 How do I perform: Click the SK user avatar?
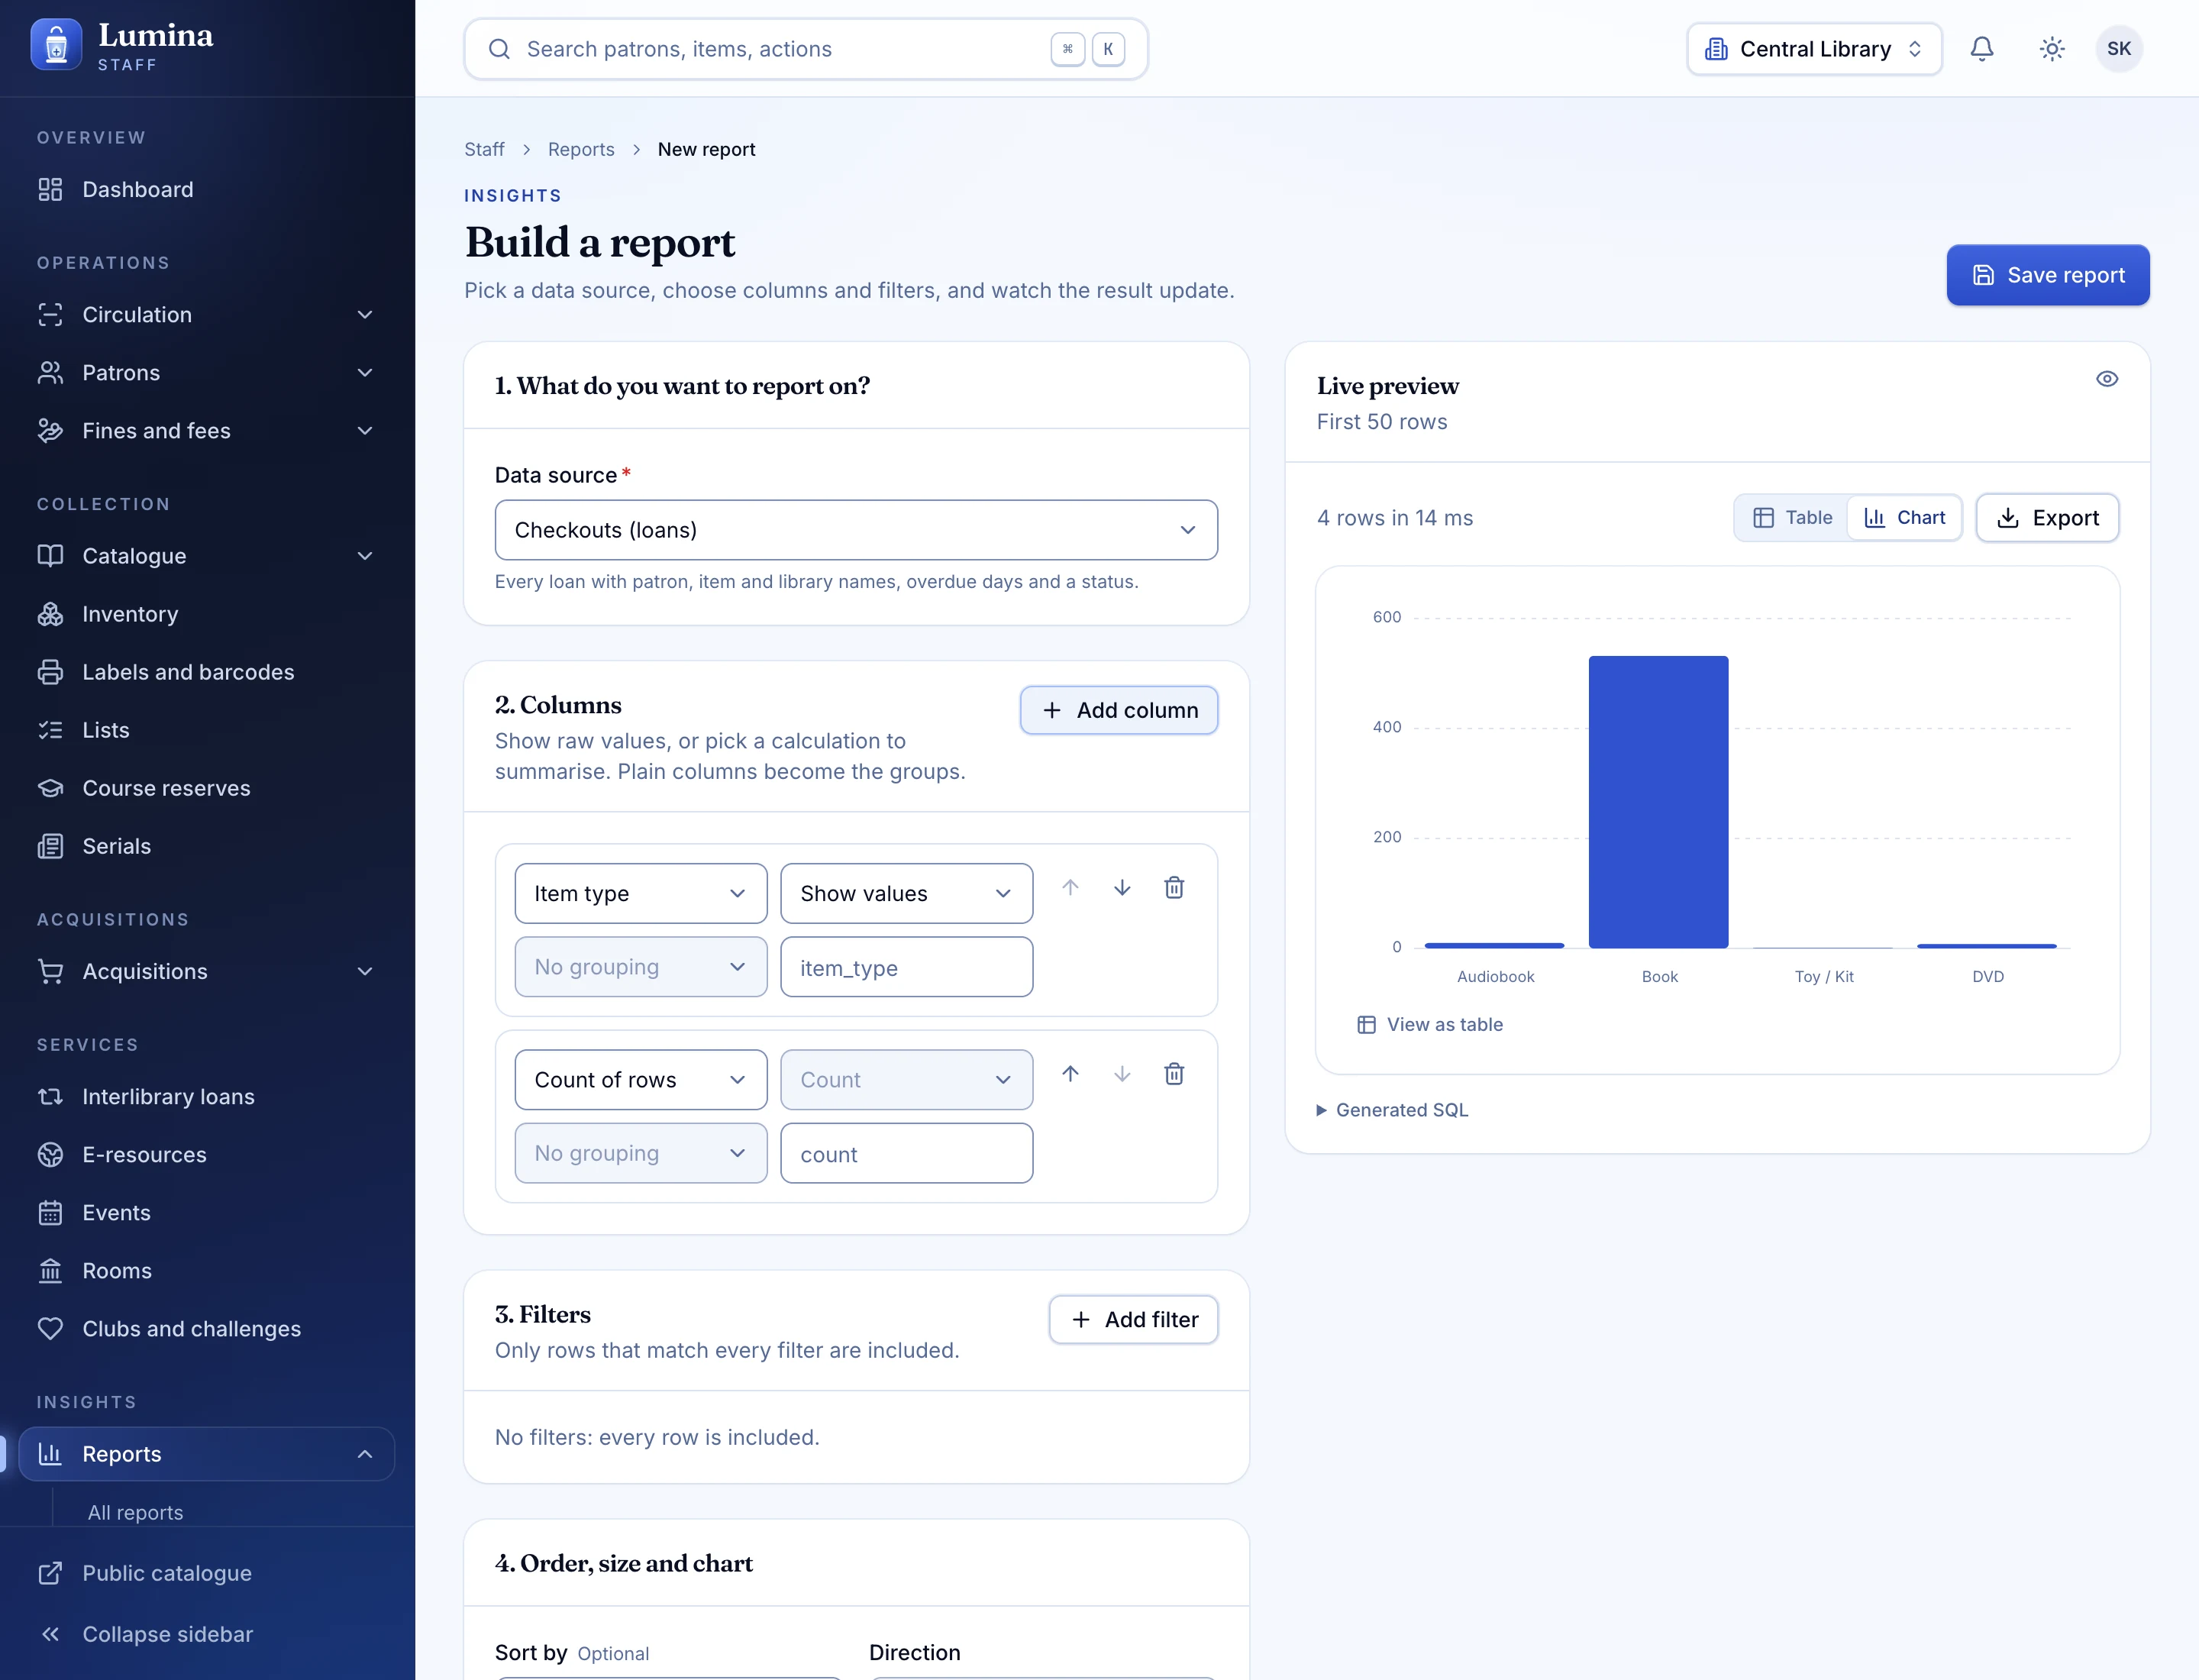click(x=2118, y=49)
